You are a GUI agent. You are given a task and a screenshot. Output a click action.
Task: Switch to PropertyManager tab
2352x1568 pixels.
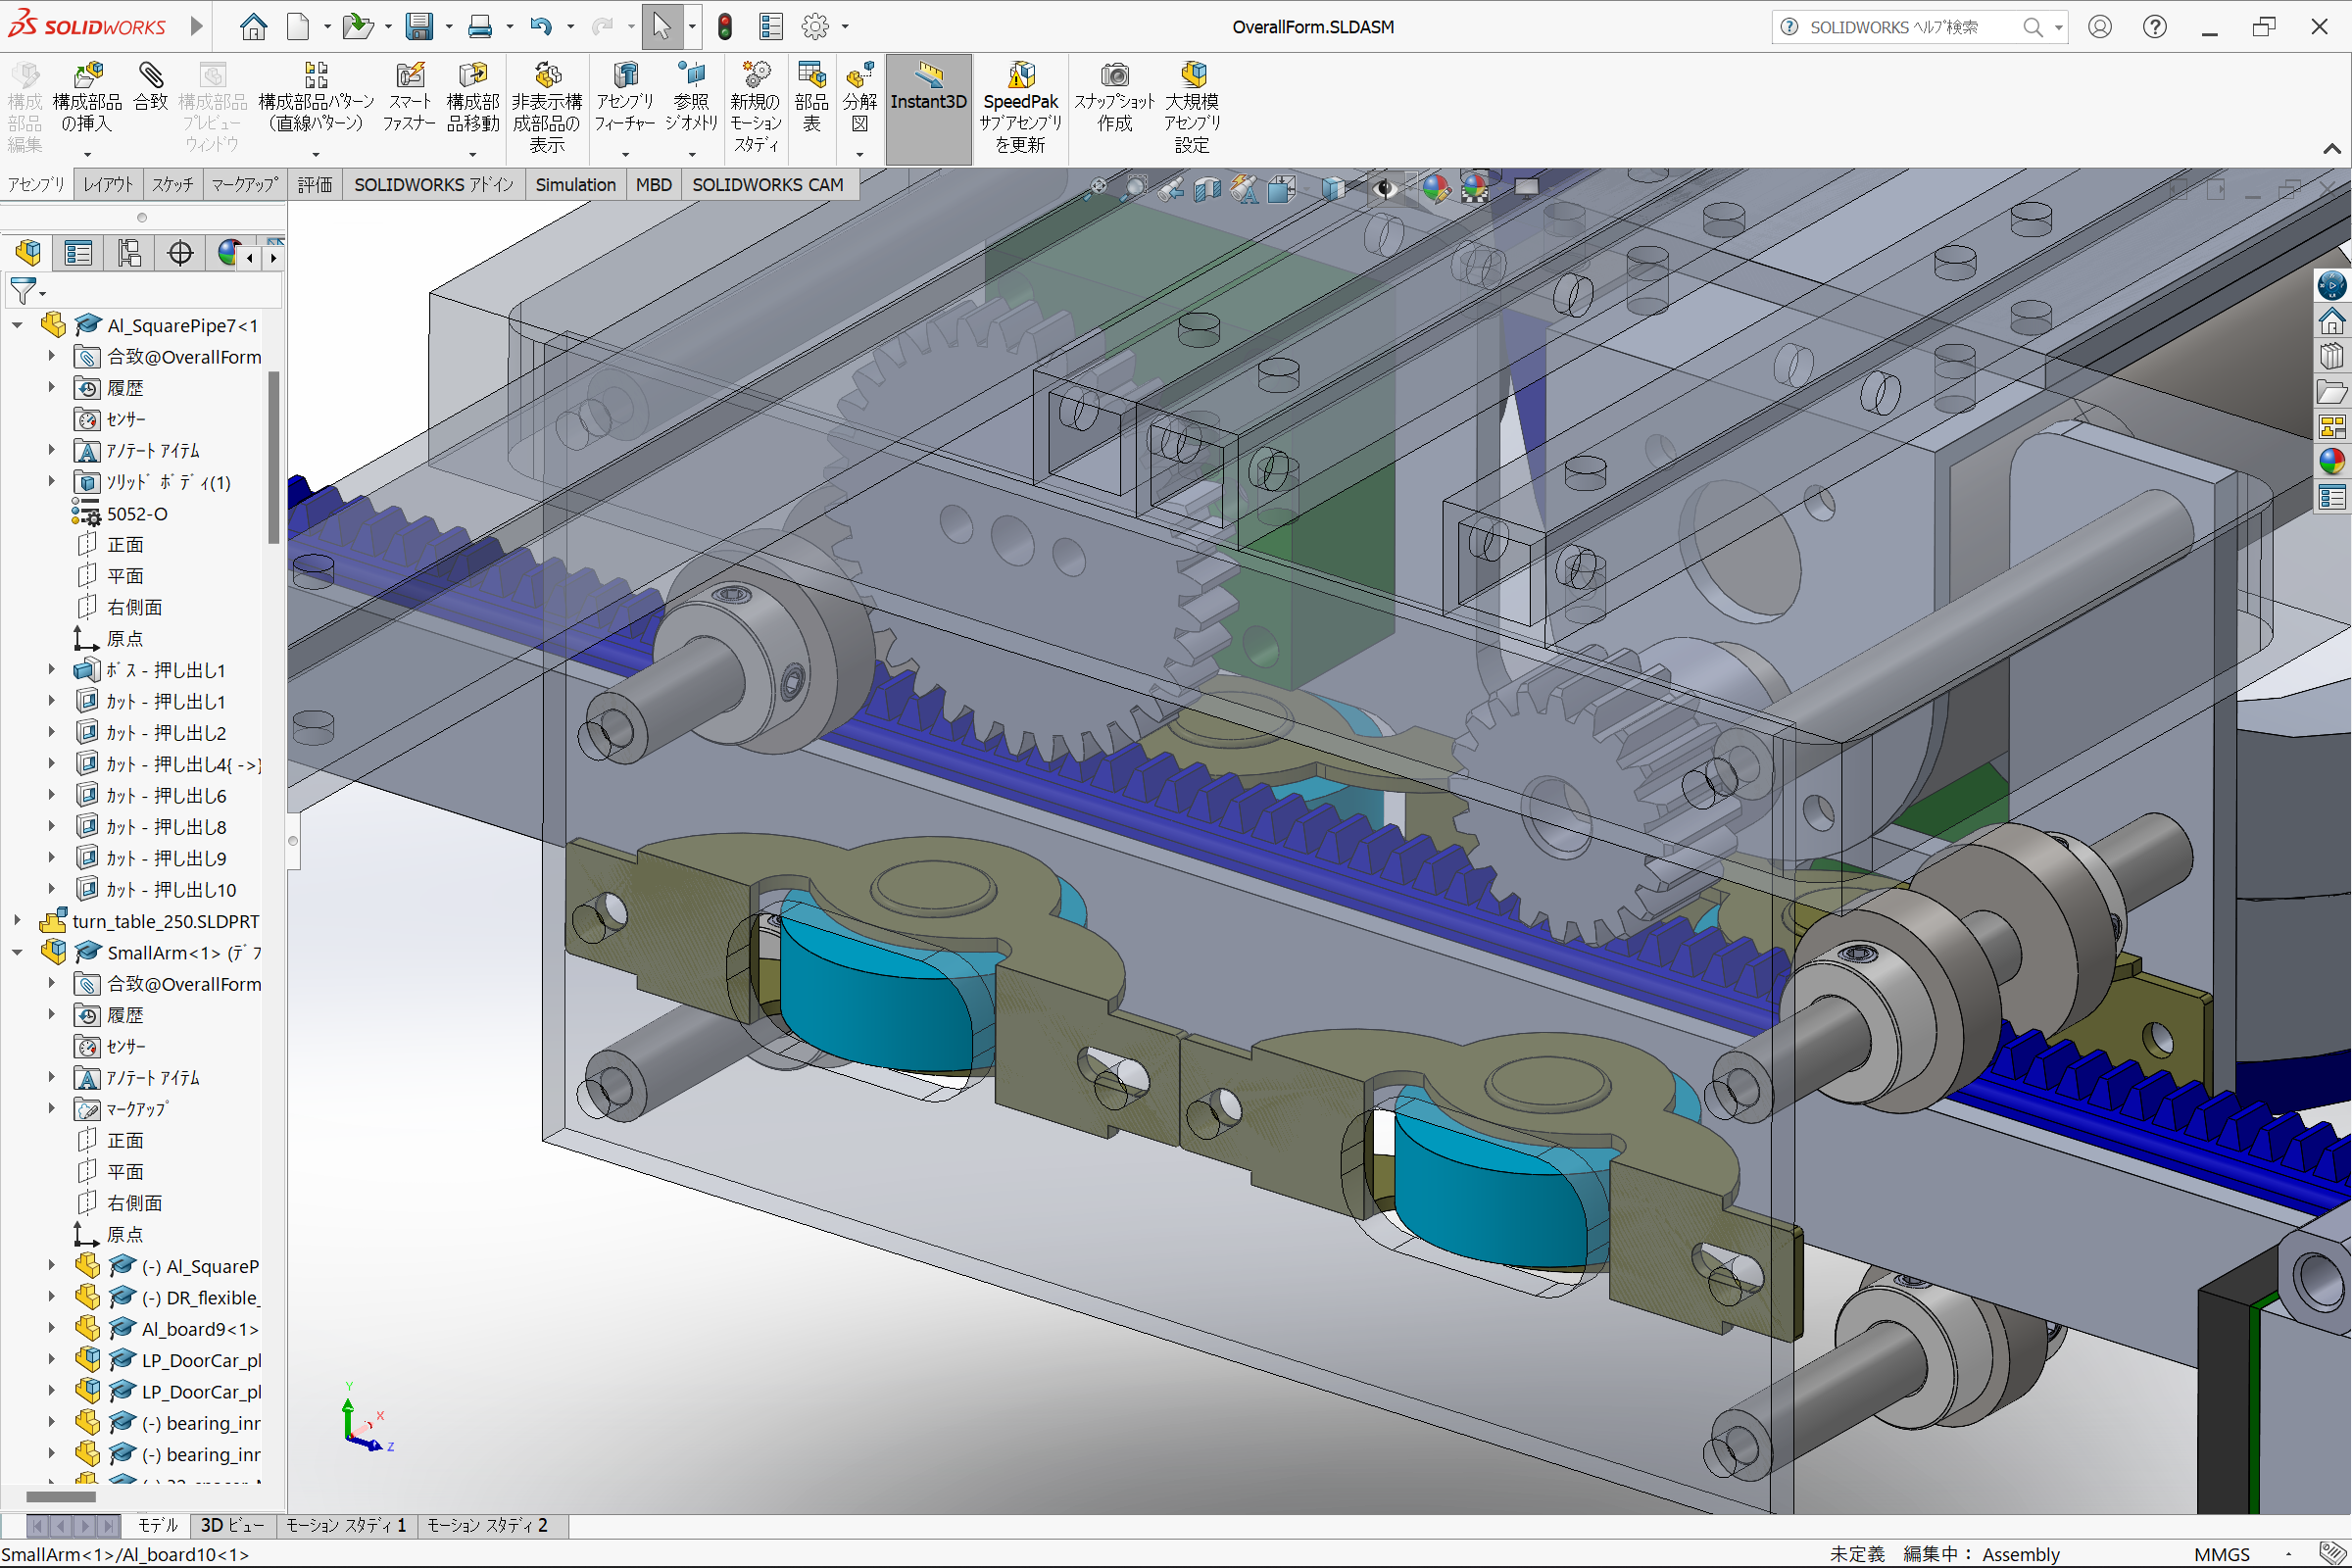tap(78, 253)
